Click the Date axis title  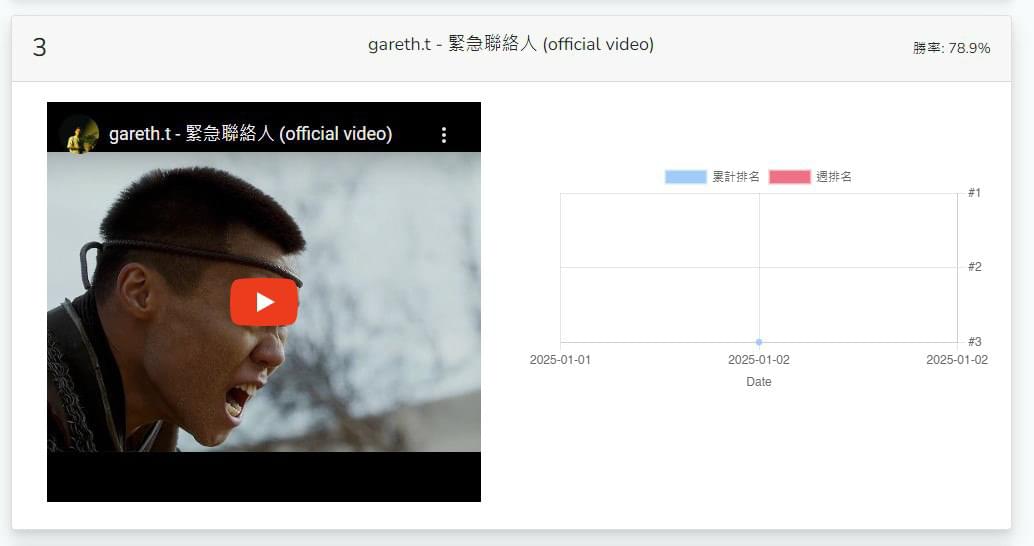pos(759,382)
